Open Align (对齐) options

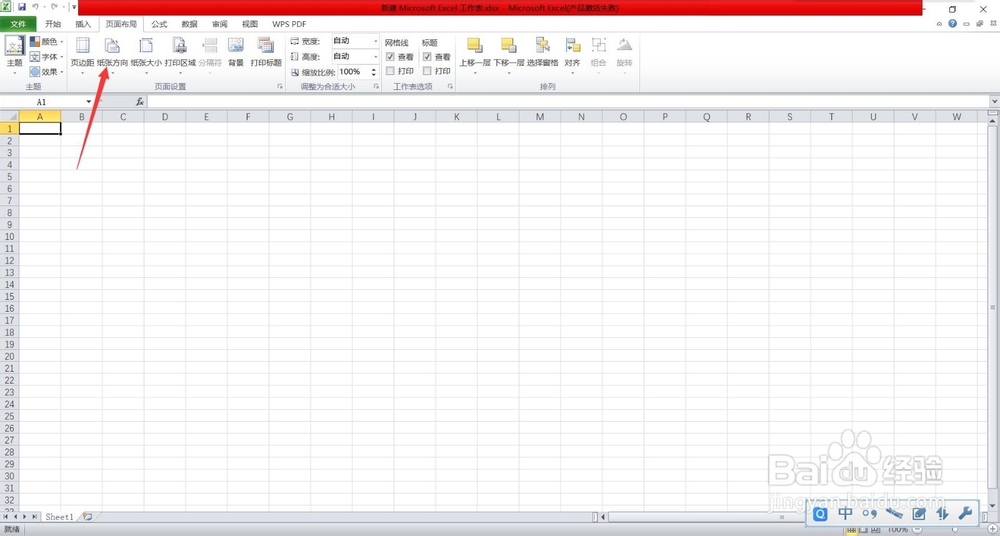click(x=572, y=54)
